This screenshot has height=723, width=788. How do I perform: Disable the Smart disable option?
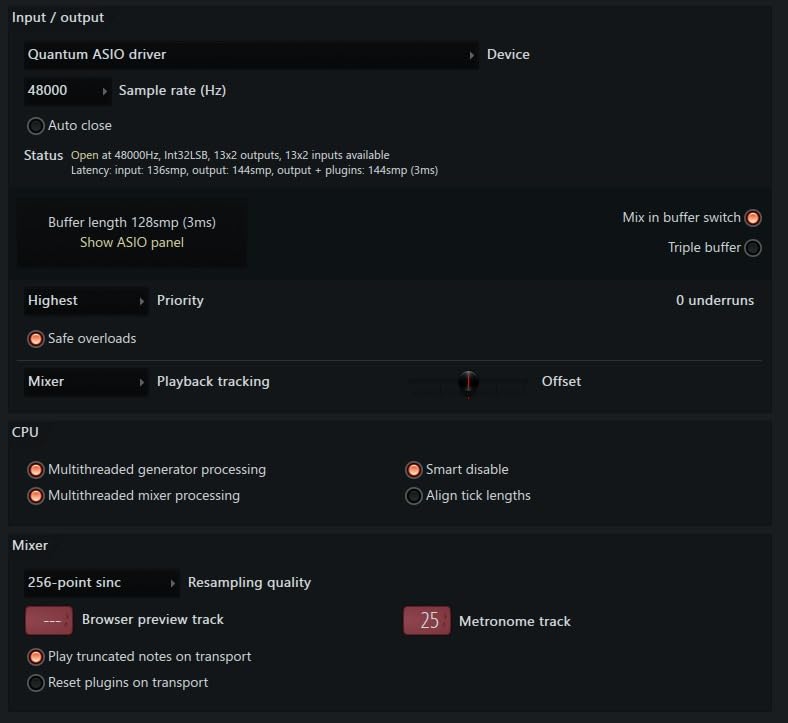coord(414,470)
